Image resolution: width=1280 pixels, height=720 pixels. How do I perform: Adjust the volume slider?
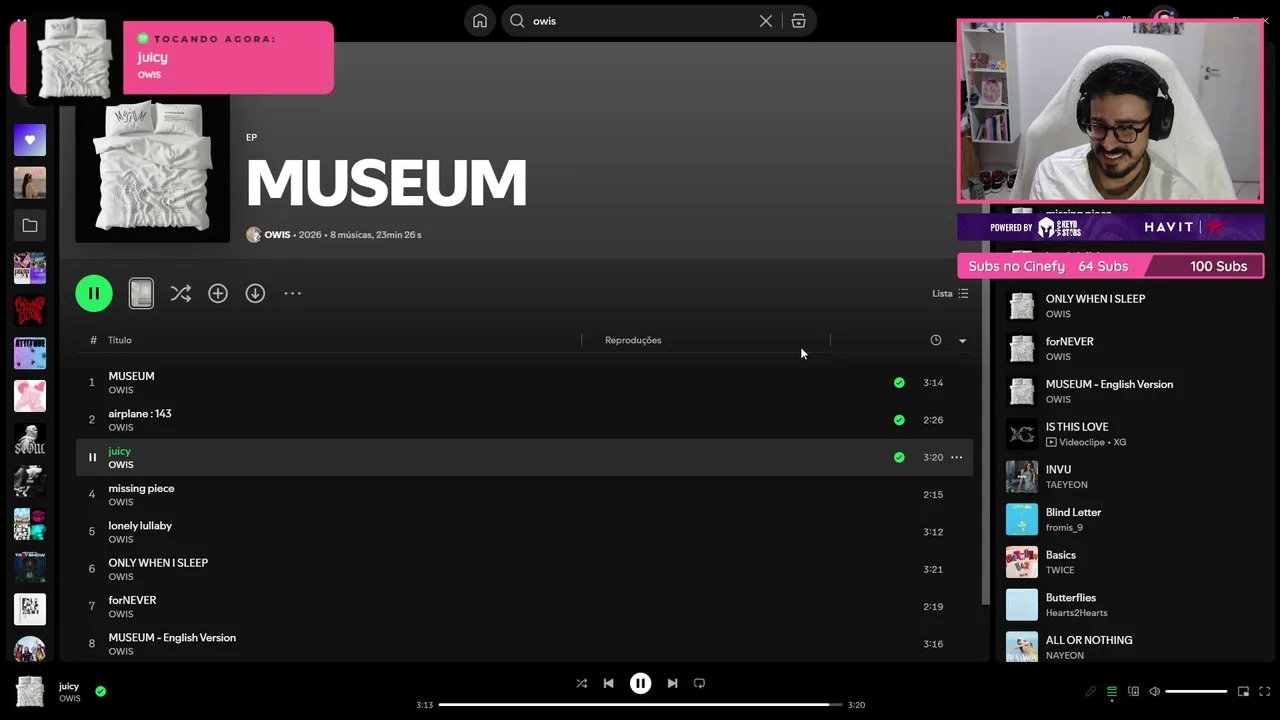pyautogui.click(x=1196, y=691)
